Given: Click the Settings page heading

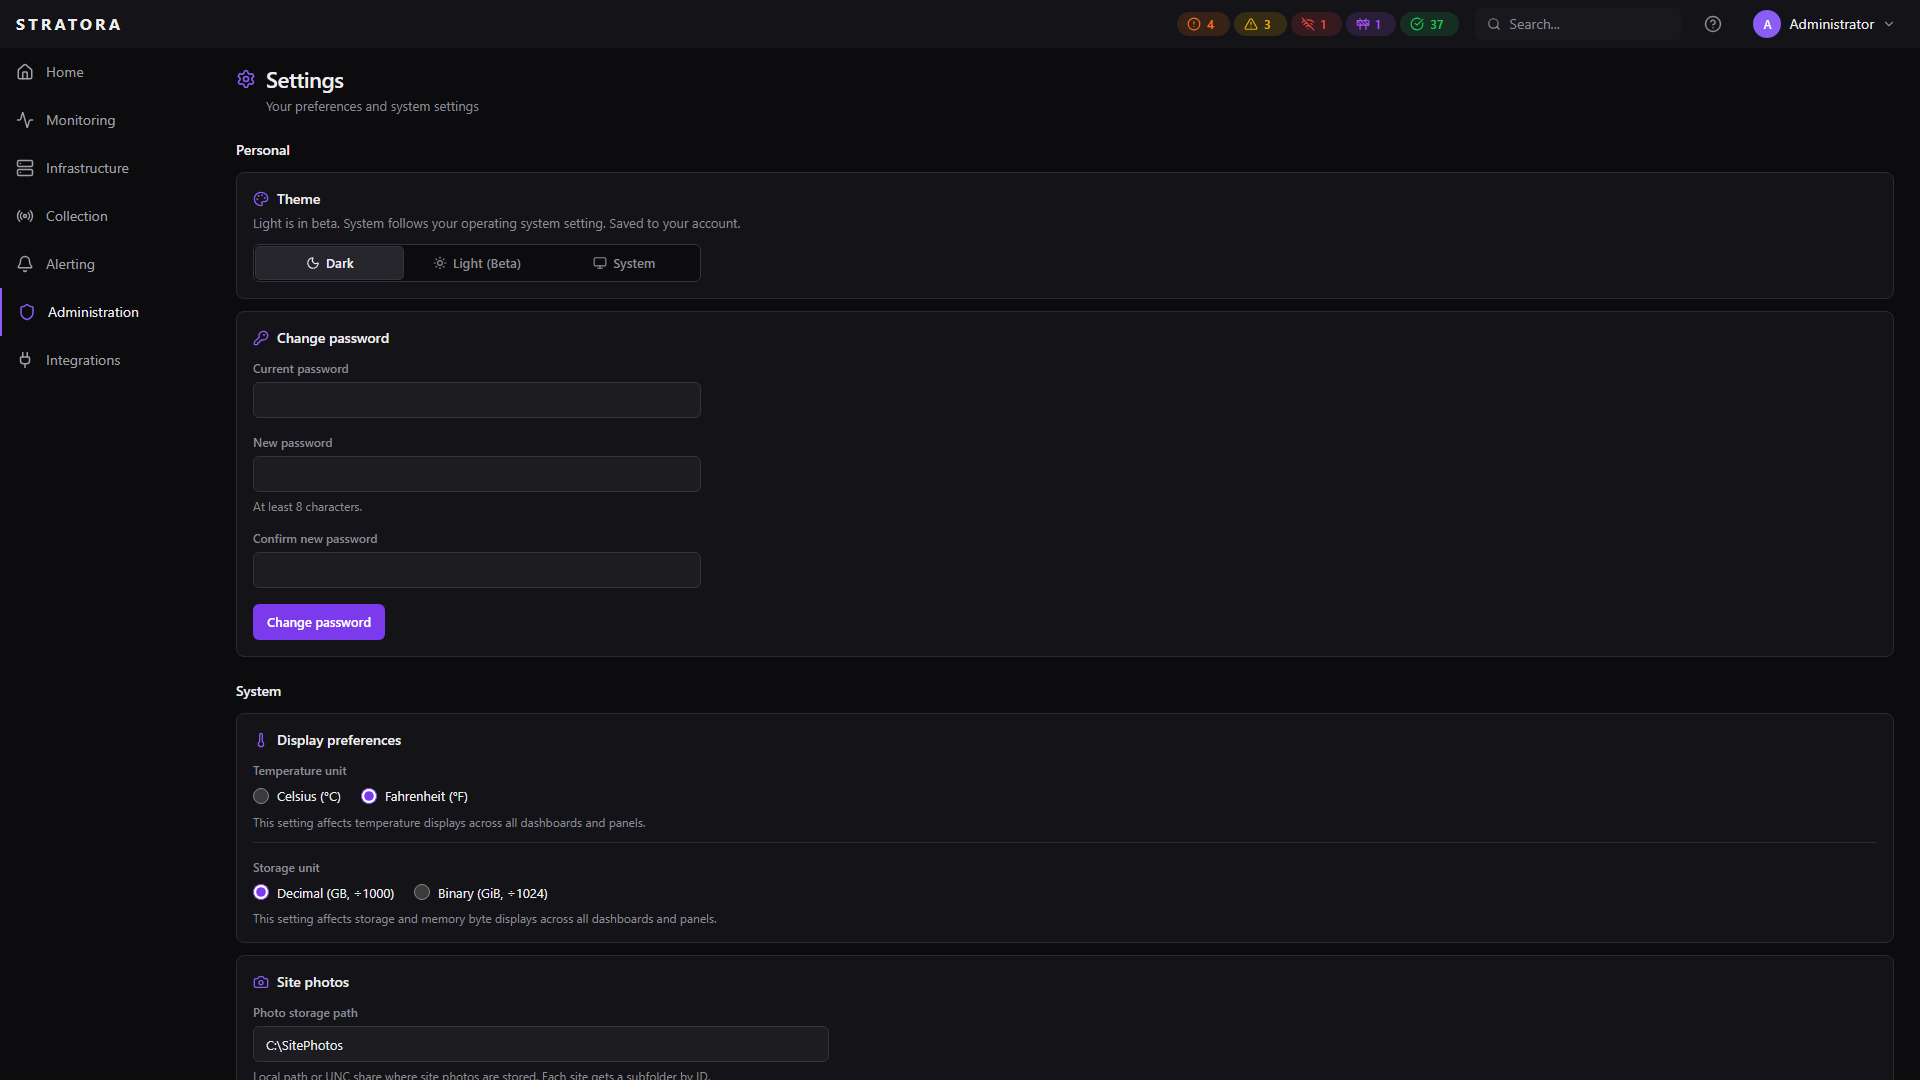Looking at the screenshot, I should [x=305, y=80].
